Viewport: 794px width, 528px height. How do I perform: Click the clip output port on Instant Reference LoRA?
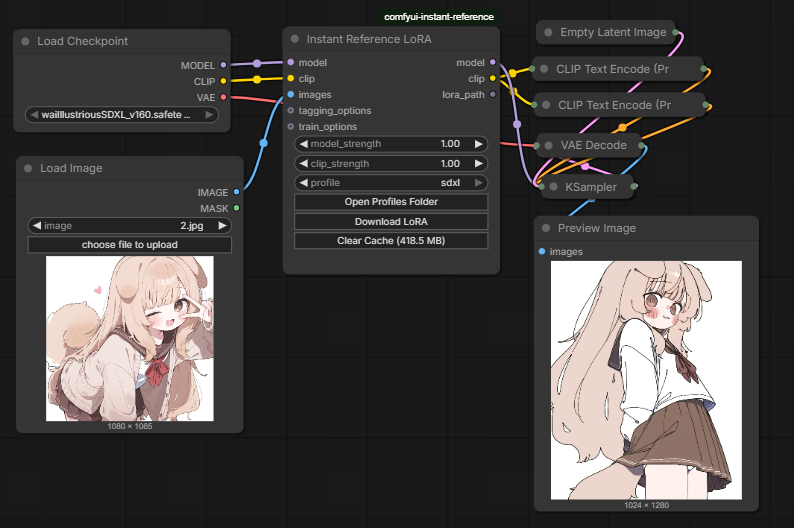[x=493, y=78]
